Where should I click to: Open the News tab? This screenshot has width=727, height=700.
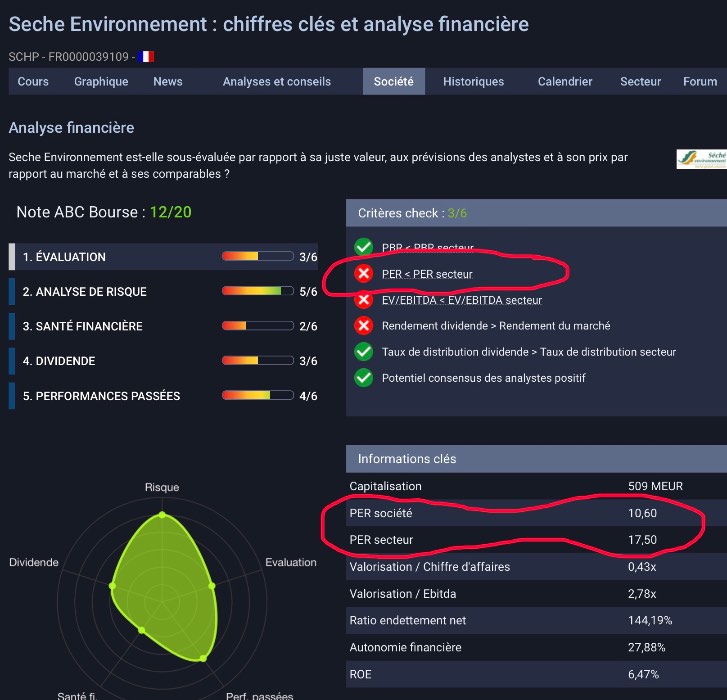coord(168,82)
